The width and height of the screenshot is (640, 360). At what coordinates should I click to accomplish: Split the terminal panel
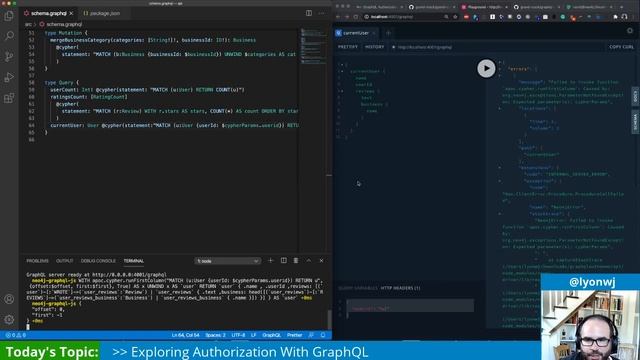pyautogui.click(x=284, y=260)
